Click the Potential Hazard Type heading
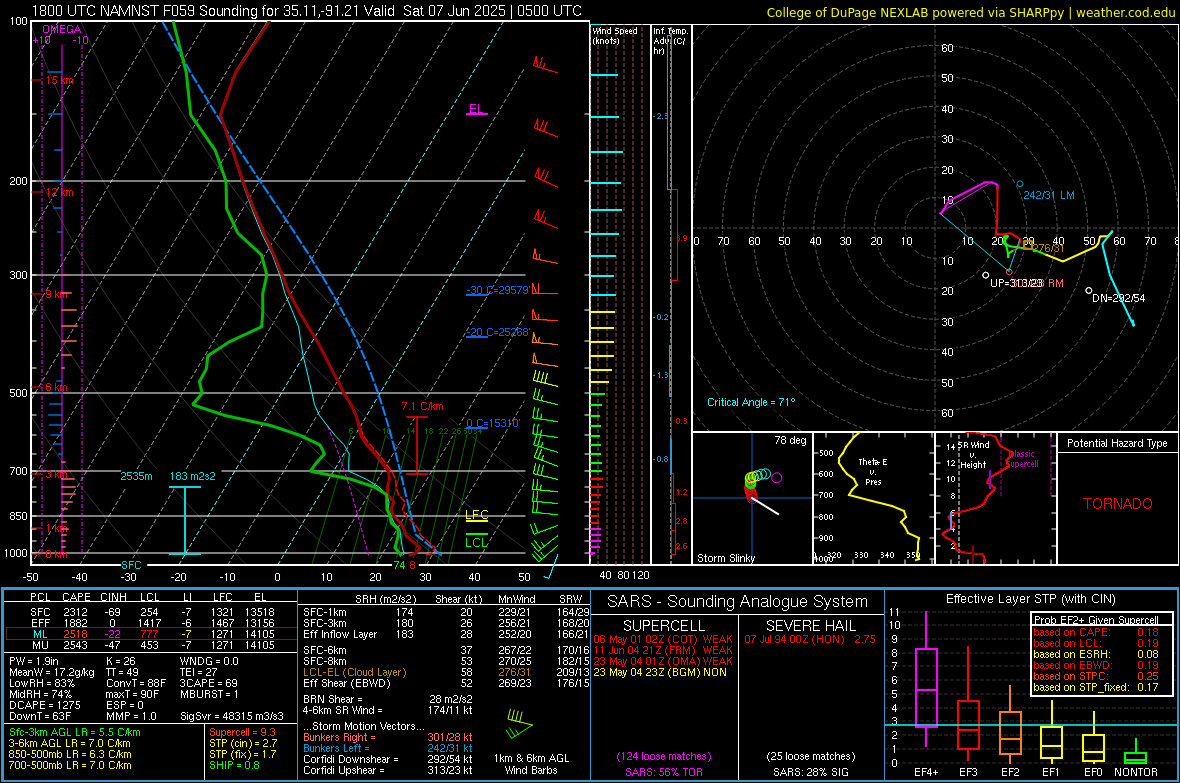This screenshot has width=1180, height=783. coord(1117,443)
